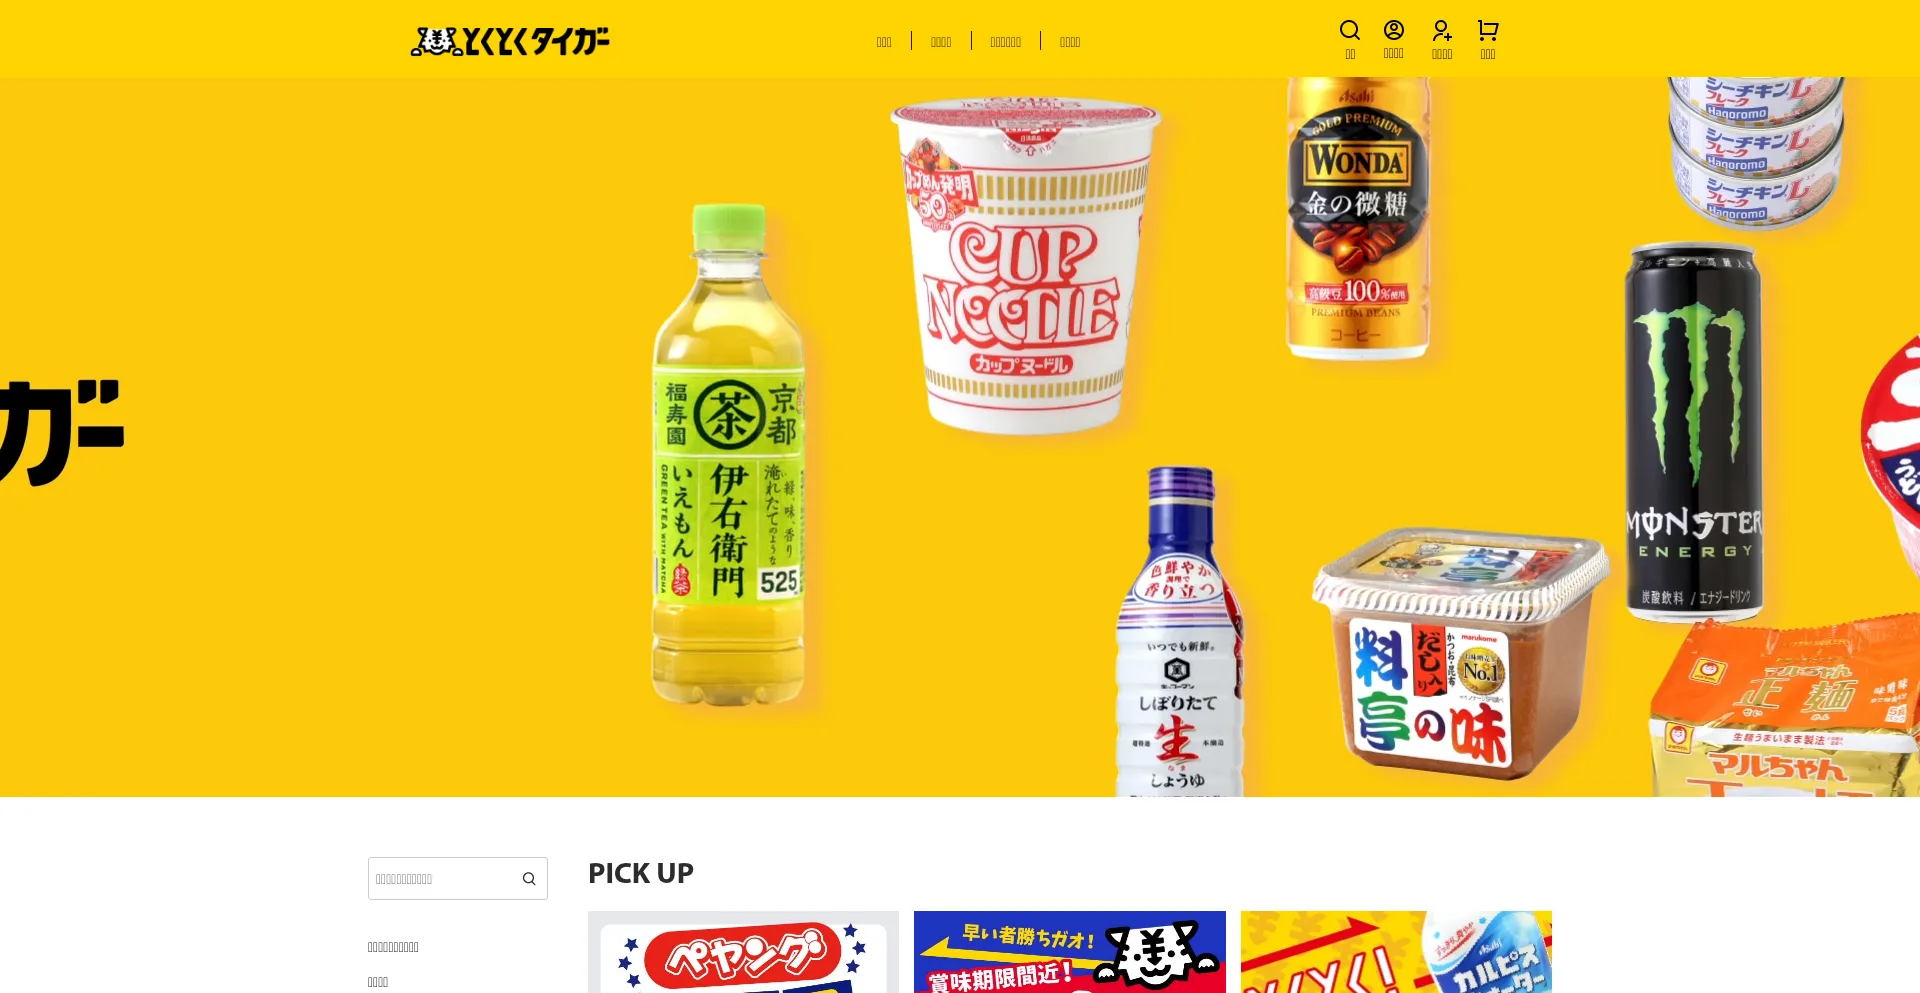This screenshot has height=993, width=1920.
Task: Open the person-plus registration icon
Action: 1442,30
